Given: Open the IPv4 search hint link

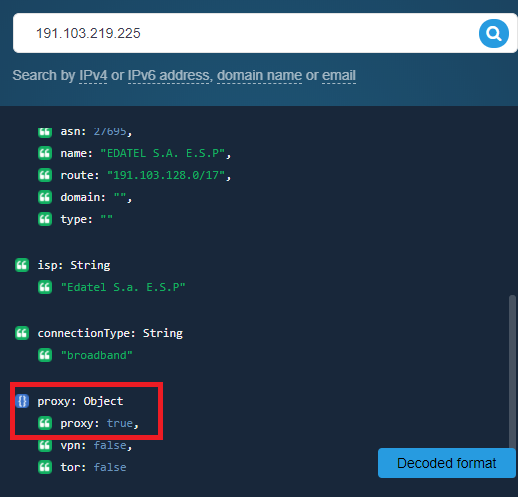Looking at the screenshot, I should (x=93, y=75).
